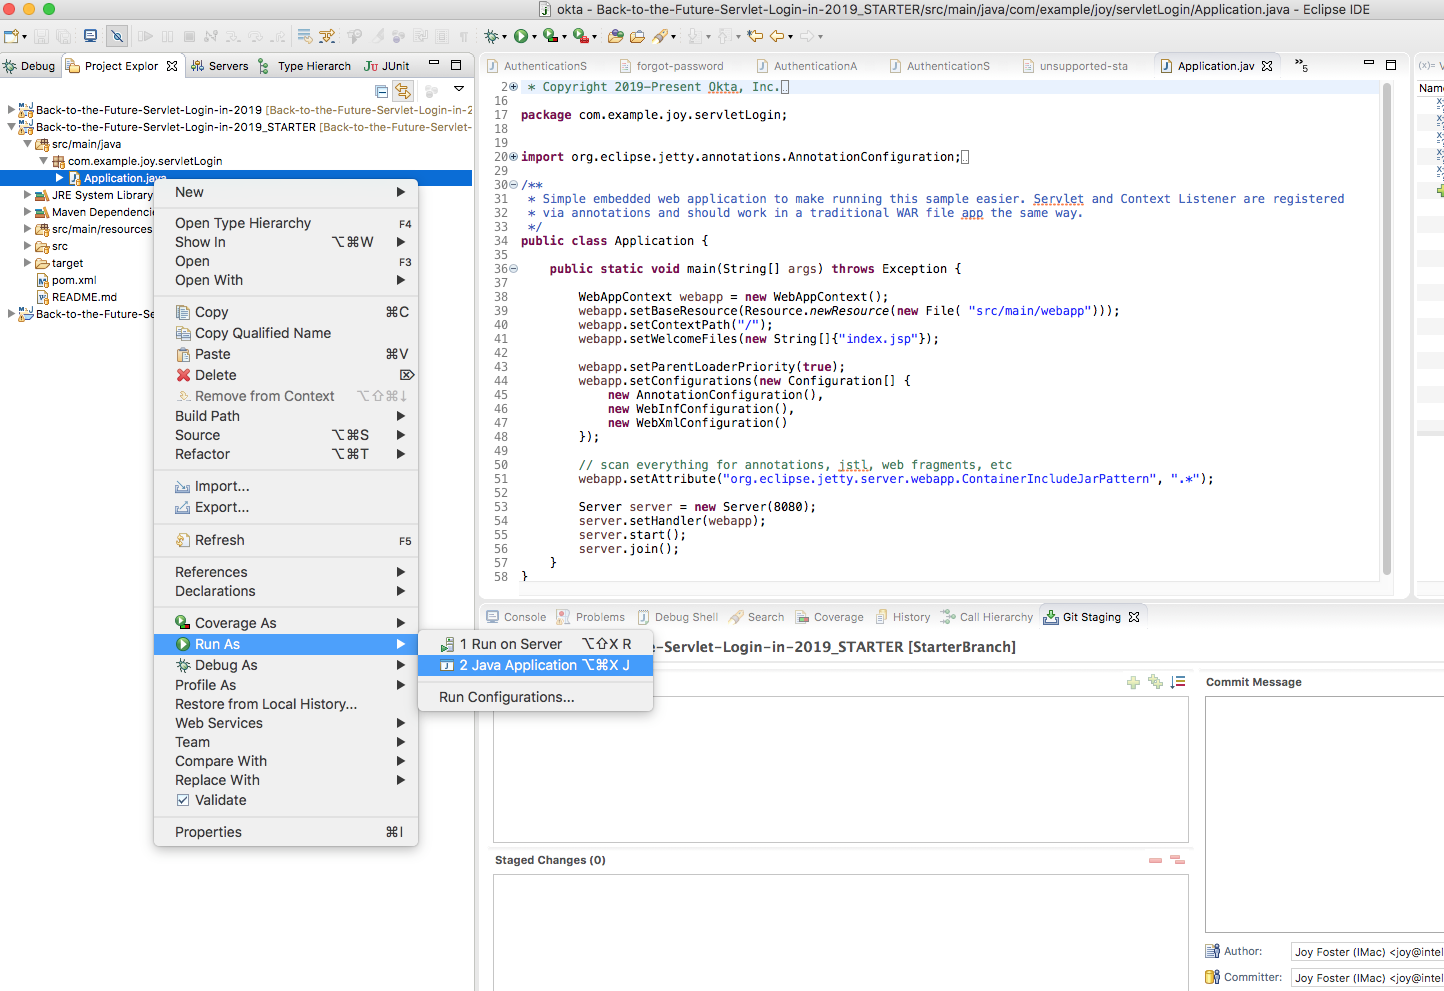Add selected files to index in Git Staging
Viewport: 1444px width, 991px height.
point(1133,682)
